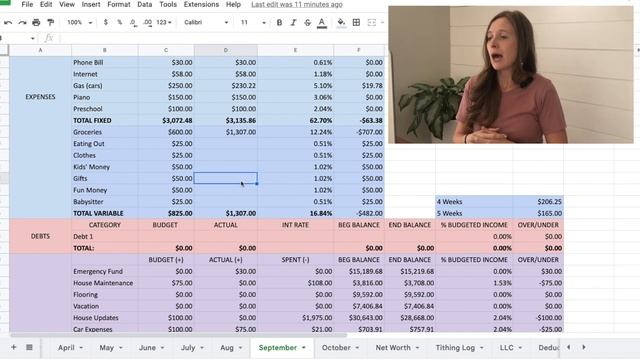
Task: Click the Undo icon in toolbar
Action: [x=8, y=22]
